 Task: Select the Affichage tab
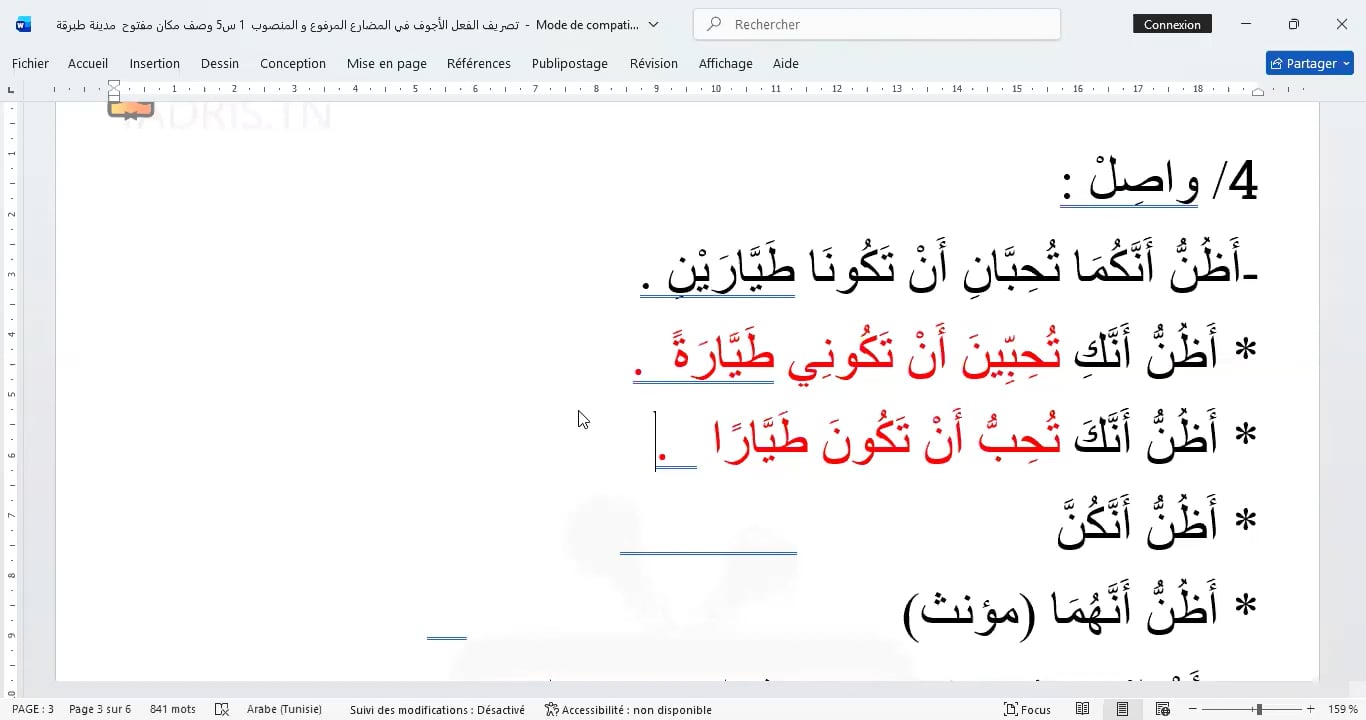tap(726, 63)
